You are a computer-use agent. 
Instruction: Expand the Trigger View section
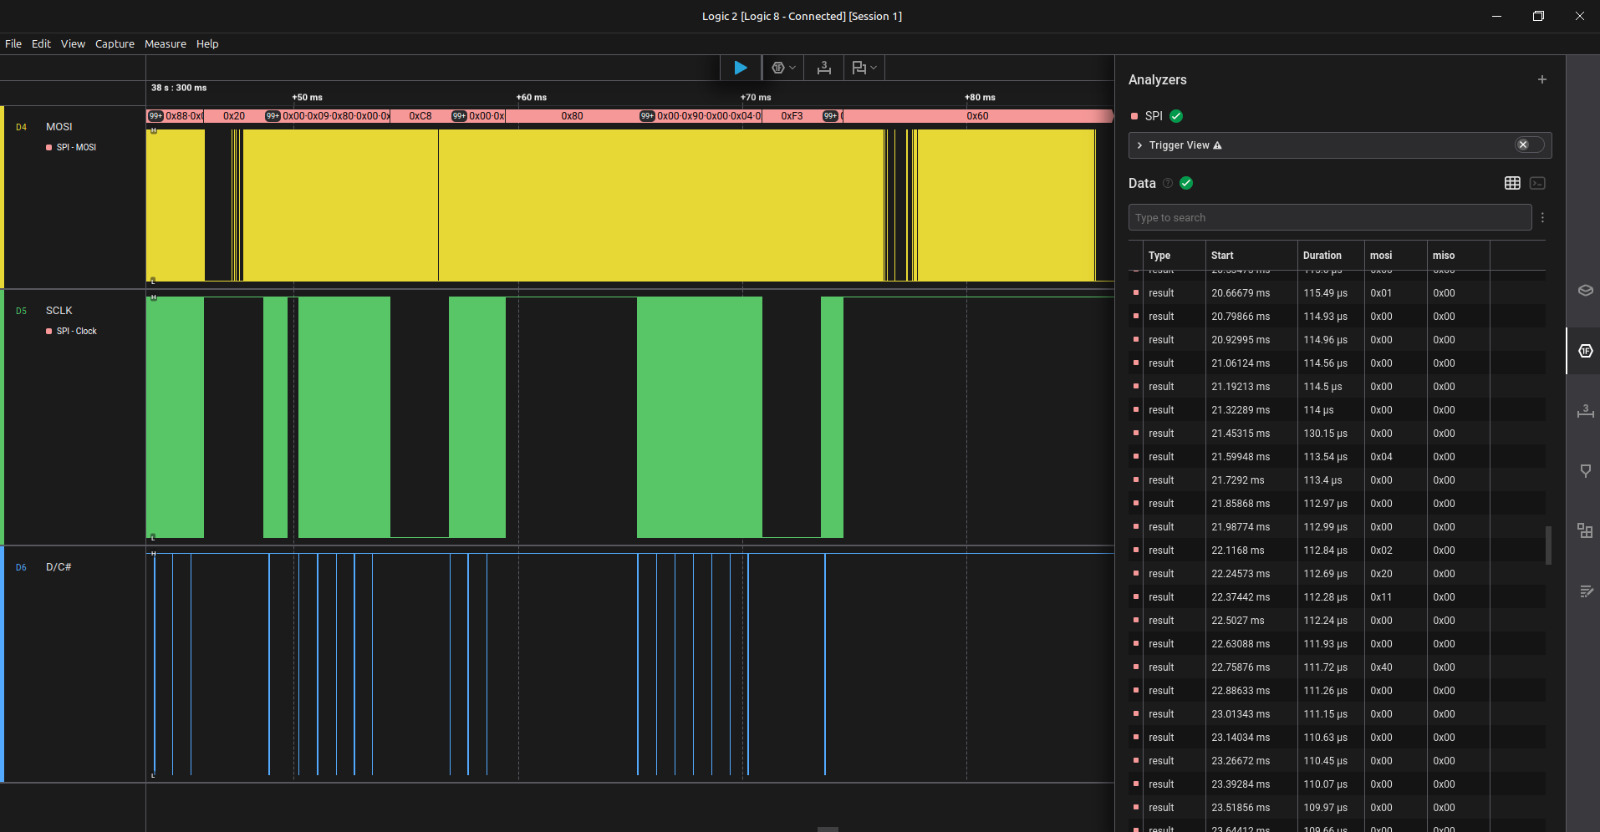point(1139,145)
